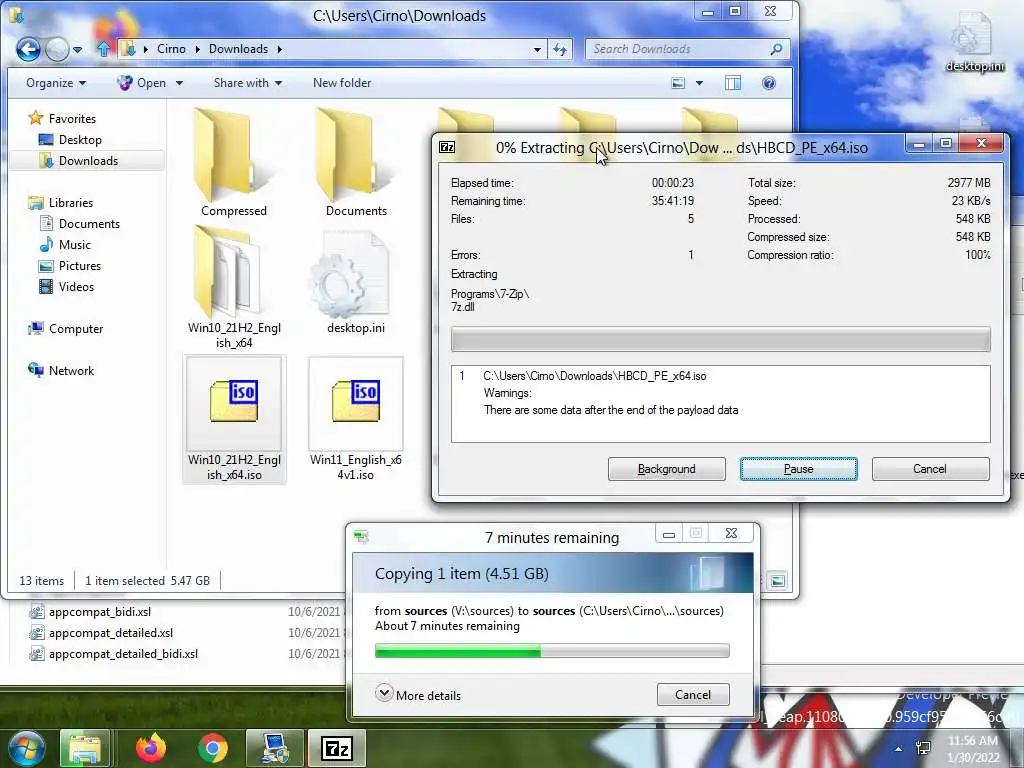
Task: Open the Pictures library in sidebar
Action: pyautogui.click(x=70, y=266)
